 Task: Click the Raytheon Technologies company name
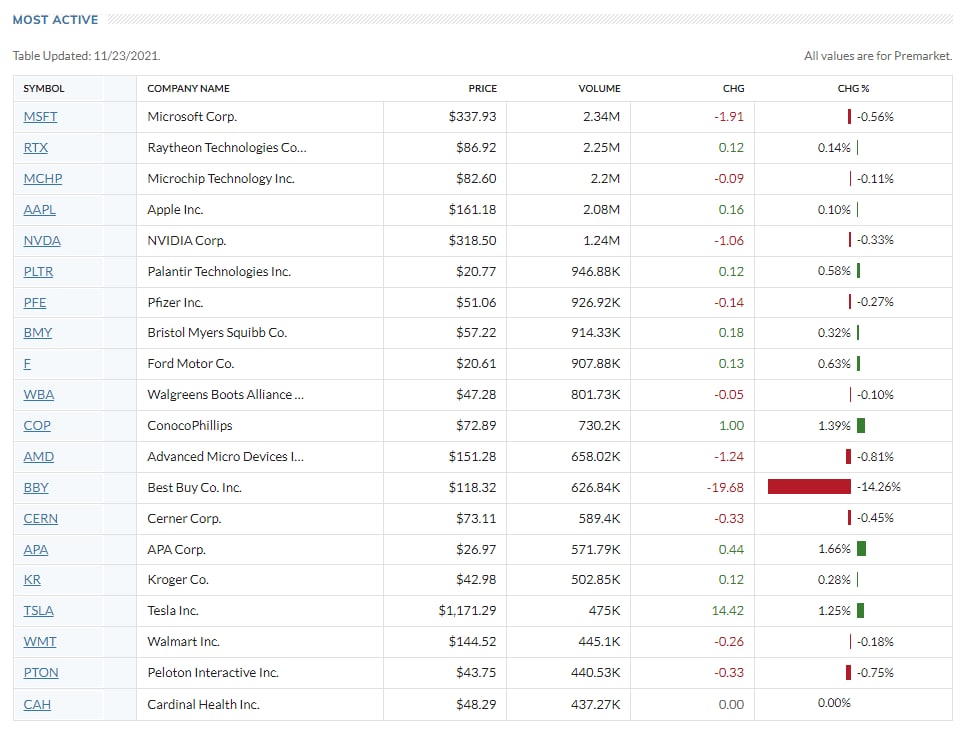point(227,148)
